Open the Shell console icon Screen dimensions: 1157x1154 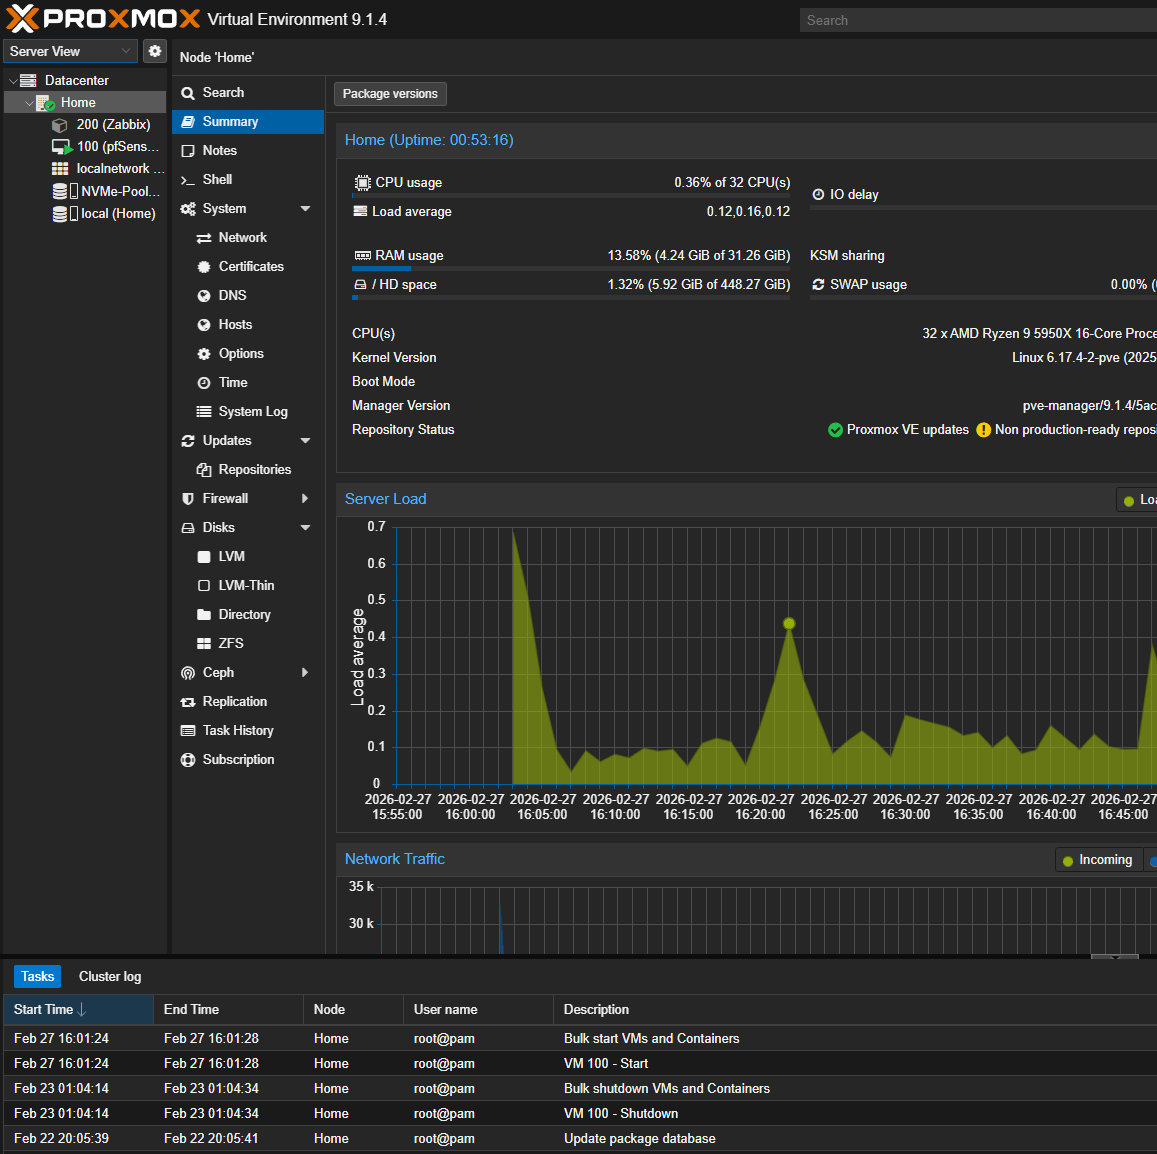(188, 180)
